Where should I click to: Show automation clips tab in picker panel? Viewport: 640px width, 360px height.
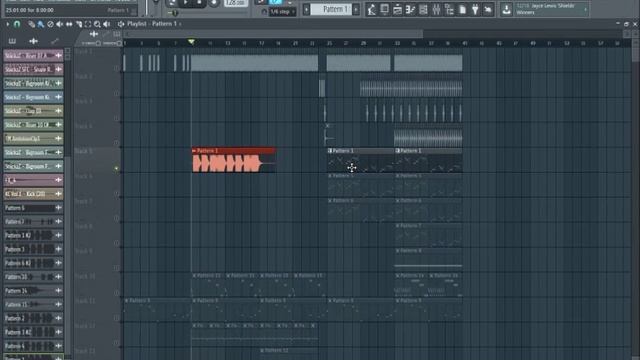coord(55,41)
